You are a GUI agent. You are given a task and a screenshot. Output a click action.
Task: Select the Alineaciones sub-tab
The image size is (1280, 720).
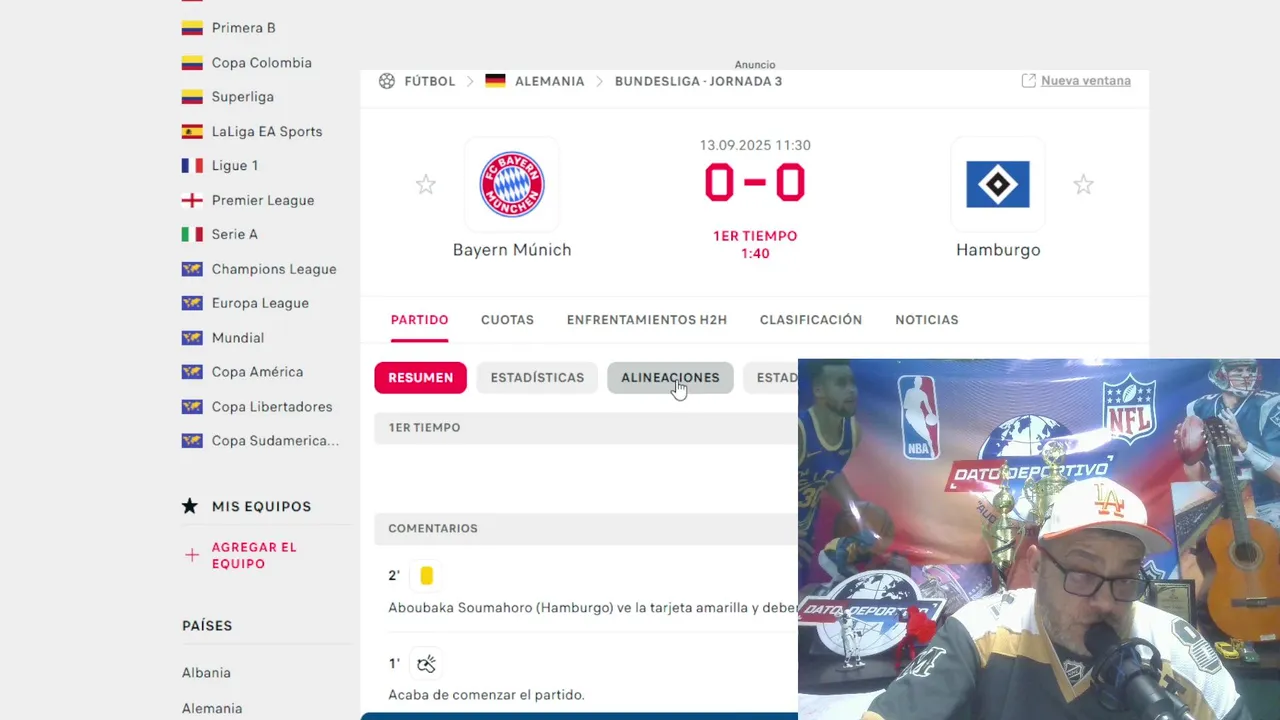click(670, 377)
